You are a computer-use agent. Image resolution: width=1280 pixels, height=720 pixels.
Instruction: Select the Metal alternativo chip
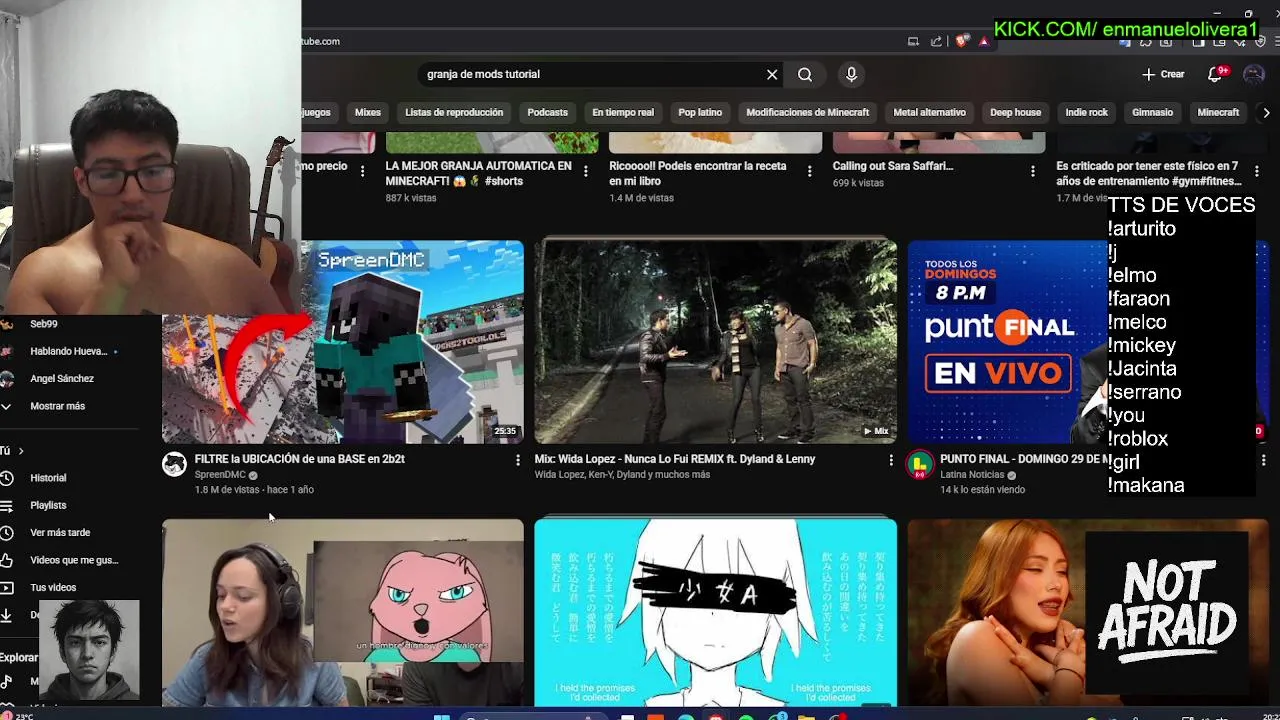tap(929, 112)
